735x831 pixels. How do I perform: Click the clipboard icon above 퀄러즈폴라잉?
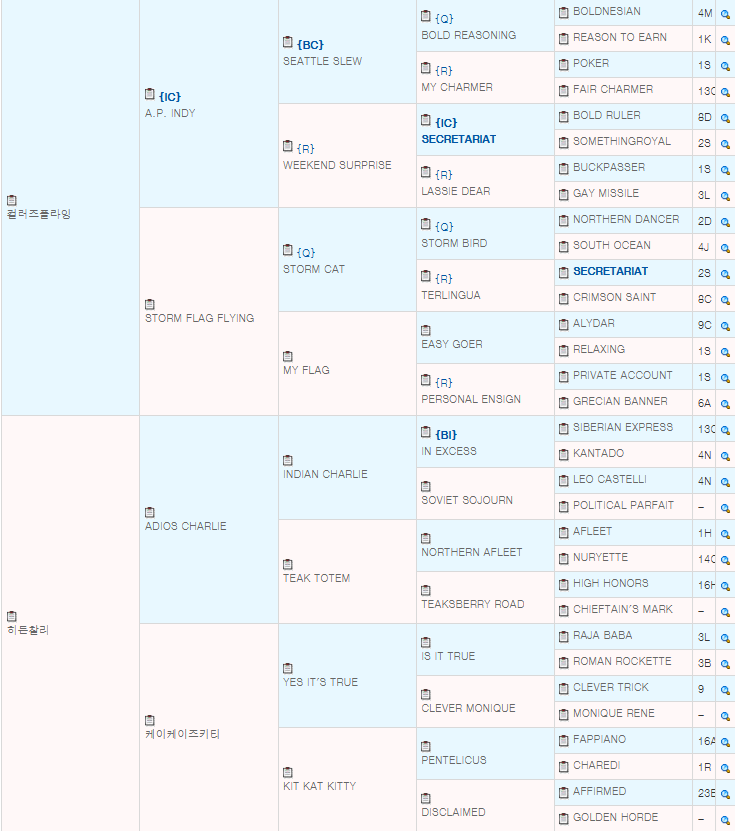(x=12, y=200)
